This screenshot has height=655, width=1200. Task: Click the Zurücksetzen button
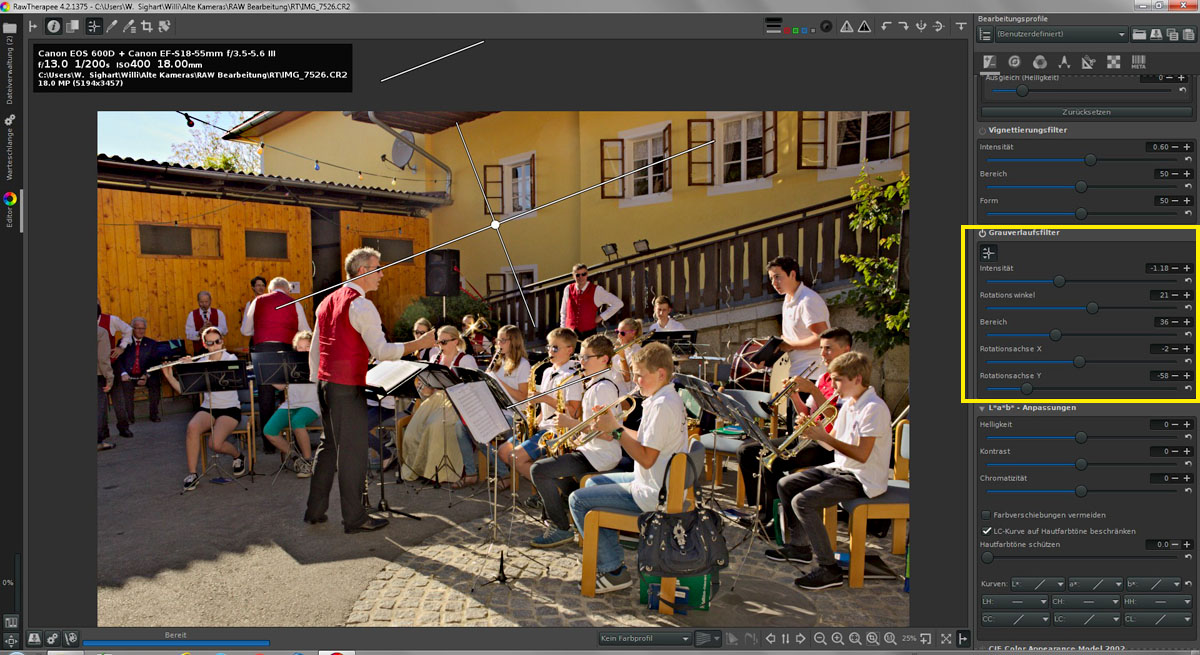[x=1081, y=112]
